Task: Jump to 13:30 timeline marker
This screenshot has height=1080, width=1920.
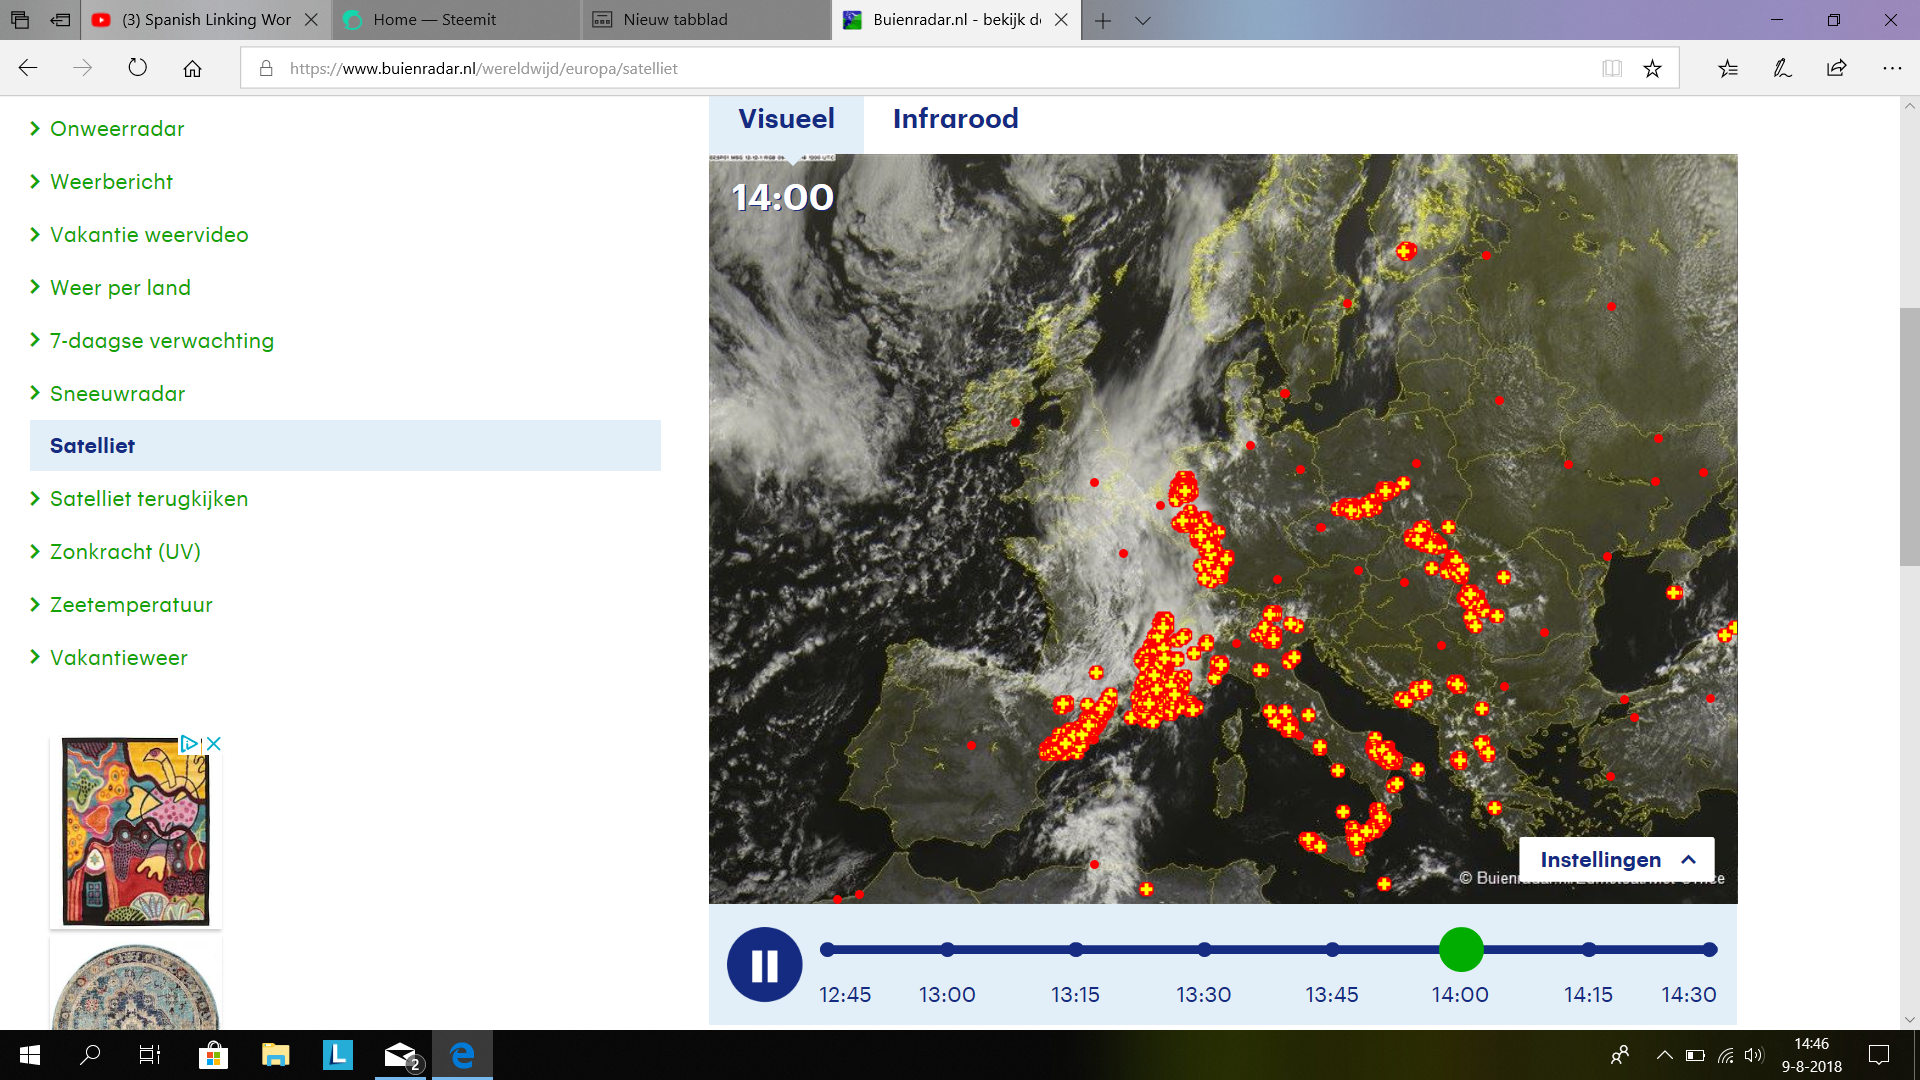Action: point(1204,950)
